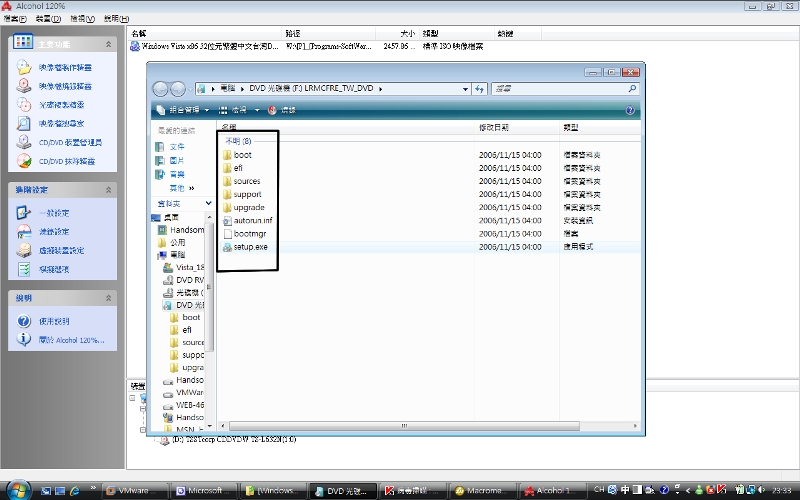Click the Burn button in Explorer toolbar
The height and width of the screenshot is (500, 800).
click(282, 110)
